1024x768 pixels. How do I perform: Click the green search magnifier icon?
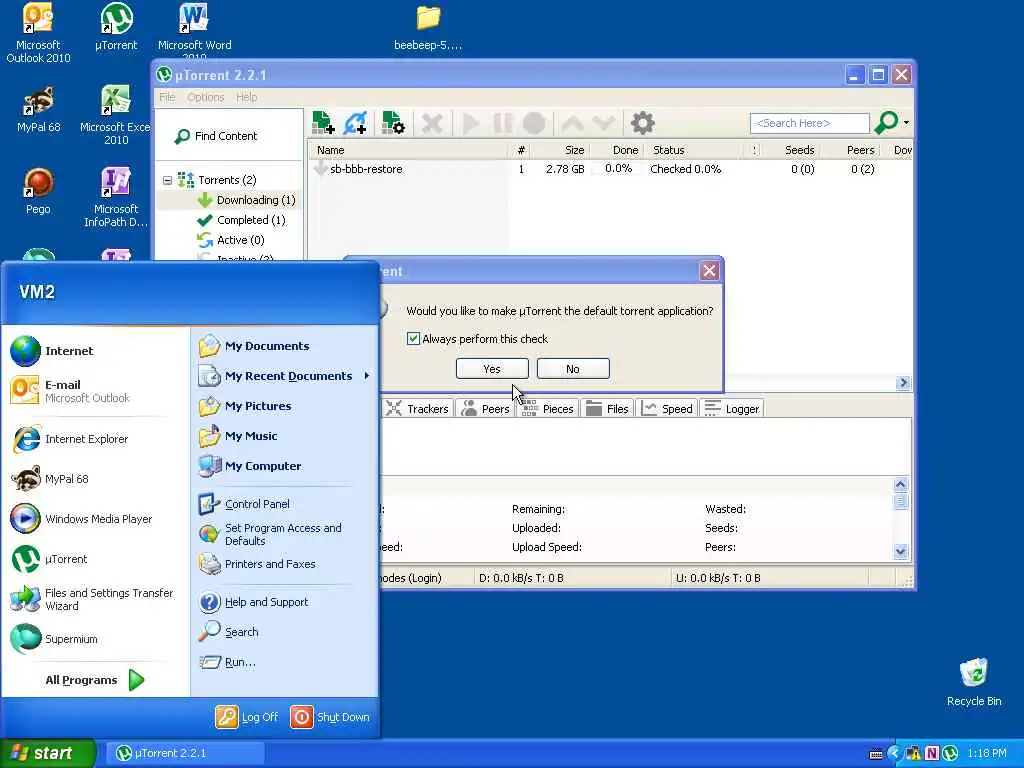click(x=886, y=122)
